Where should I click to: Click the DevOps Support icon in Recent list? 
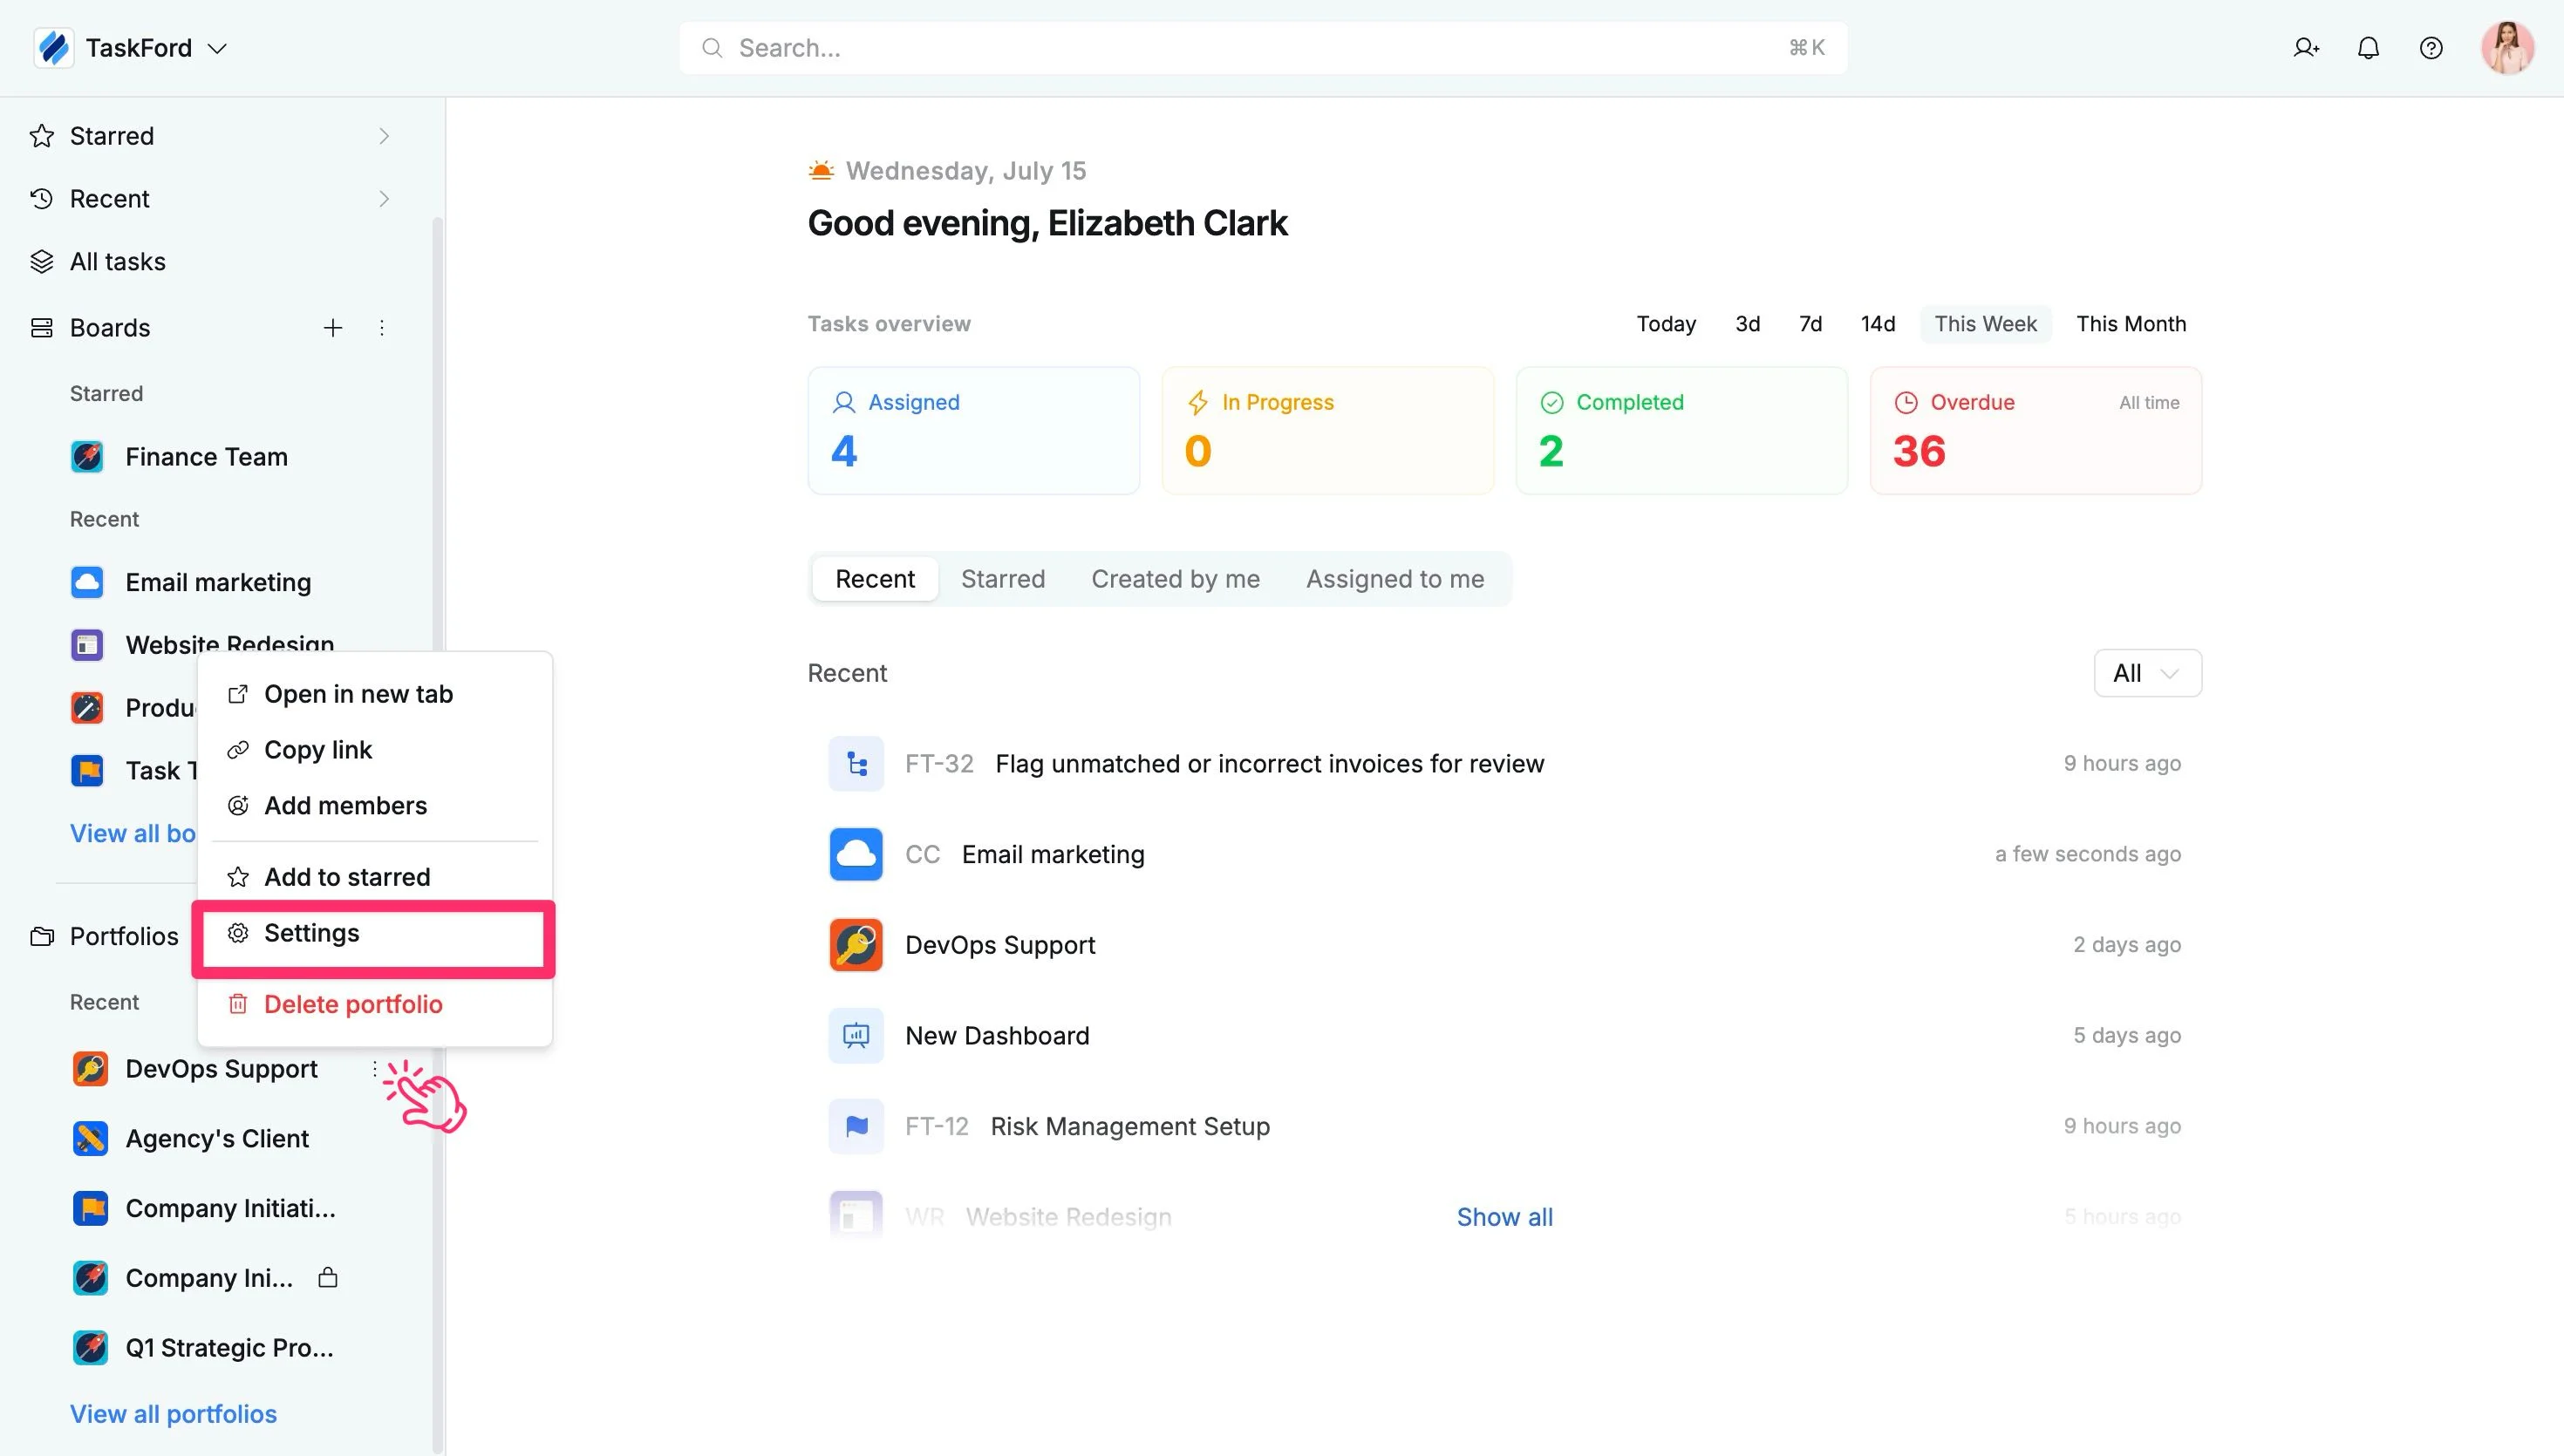click(x=856, y=946)
